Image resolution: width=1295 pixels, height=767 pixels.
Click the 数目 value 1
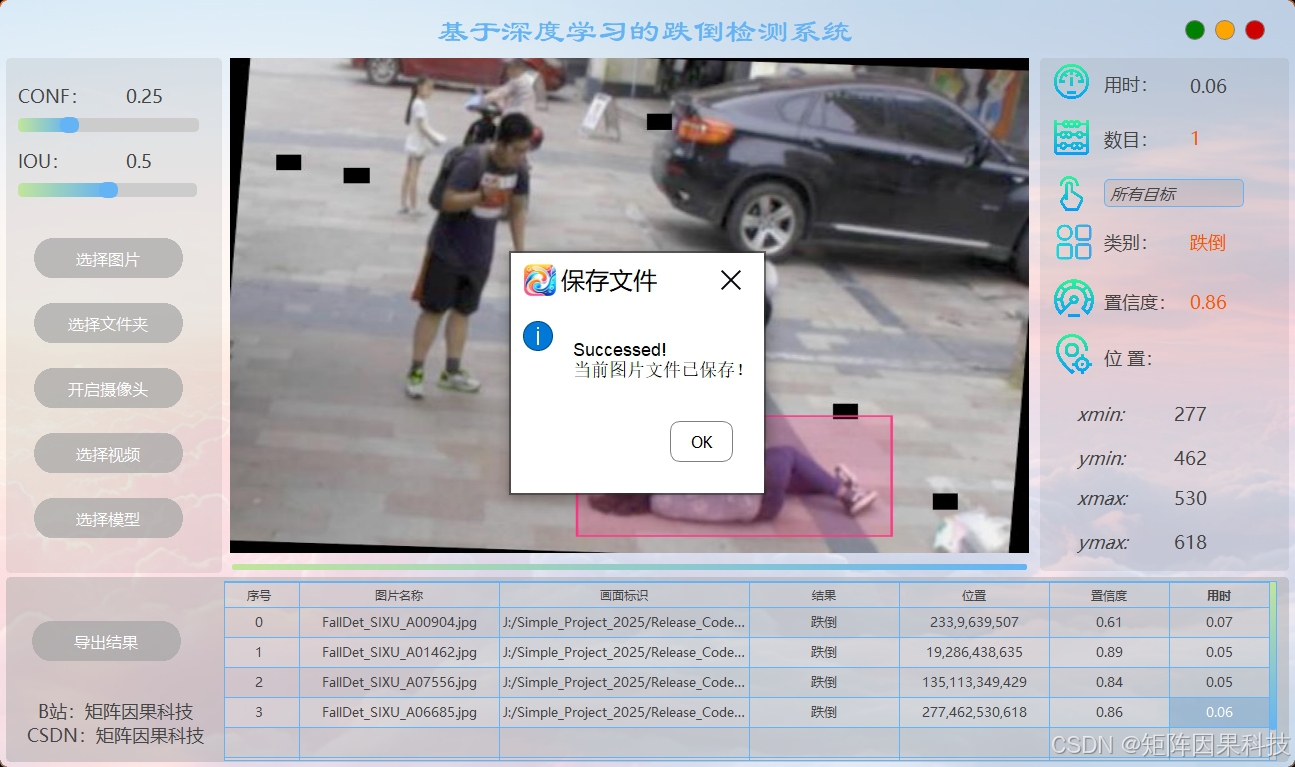click(x=1195, y=139)
